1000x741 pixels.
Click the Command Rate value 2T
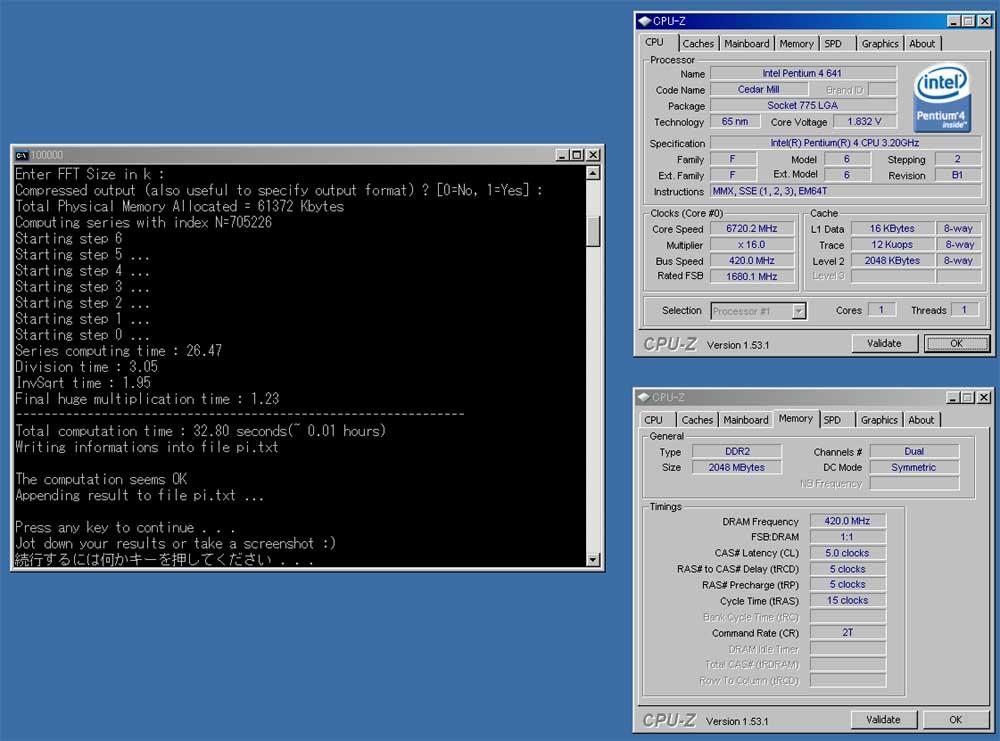[848, 632]
